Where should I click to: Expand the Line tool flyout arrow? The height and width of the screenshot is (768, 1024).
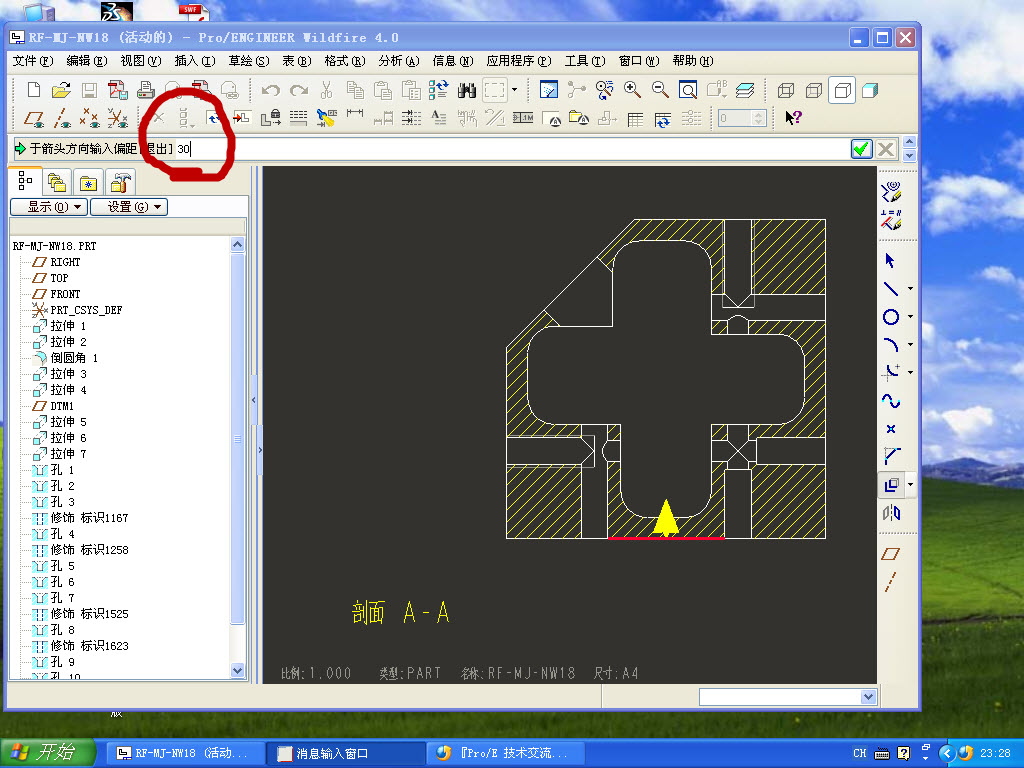point(910,289)
